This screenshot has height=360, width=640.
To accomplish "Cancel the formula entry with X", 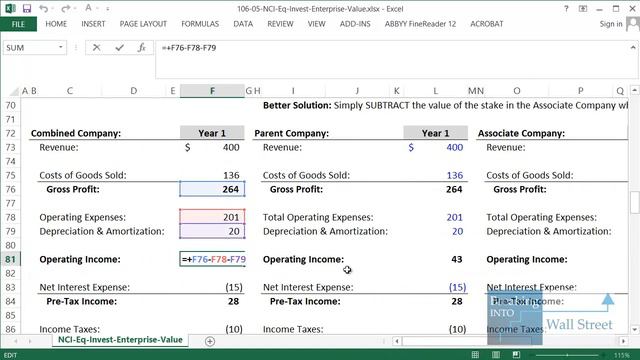I will pyautogui.click(x=96, y=48).
